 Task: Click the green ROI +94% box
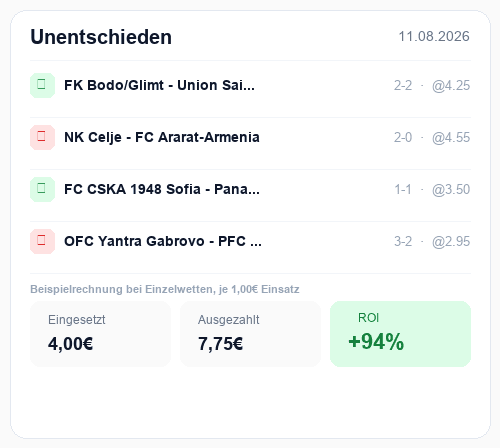click(400, 334)
